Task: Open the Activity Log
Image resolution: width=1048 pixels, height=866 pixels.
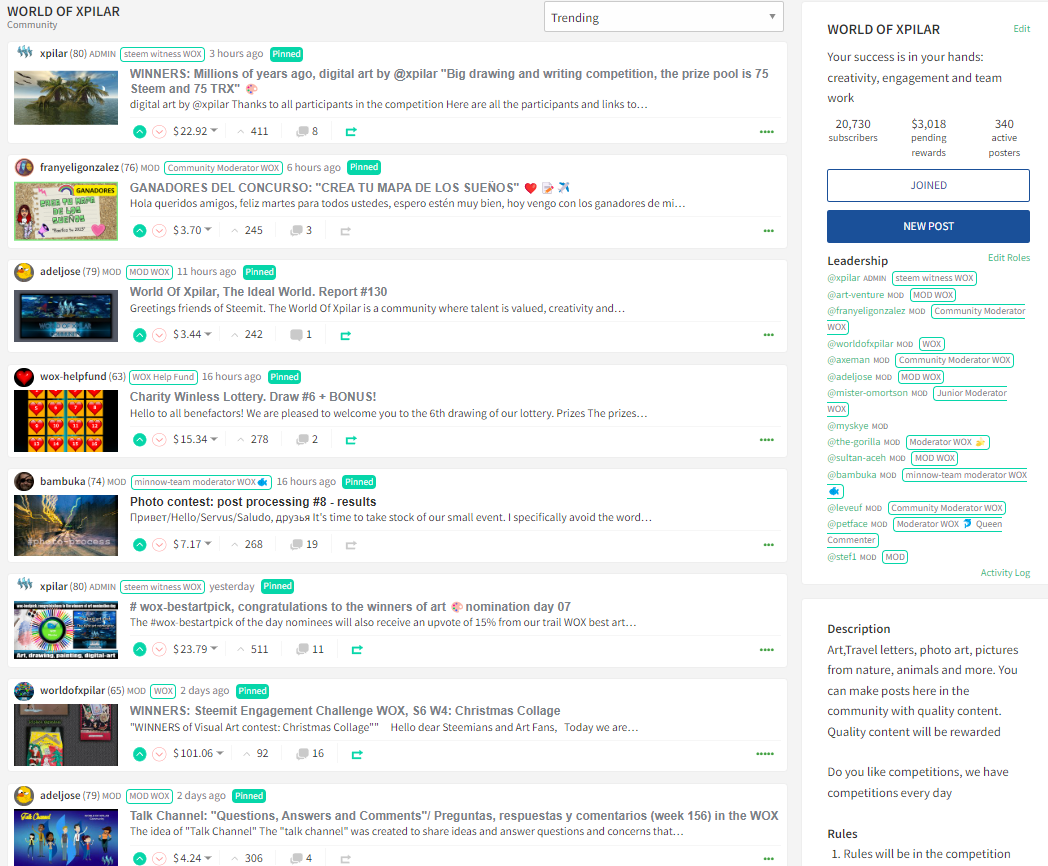Action: click(1005, 573)
